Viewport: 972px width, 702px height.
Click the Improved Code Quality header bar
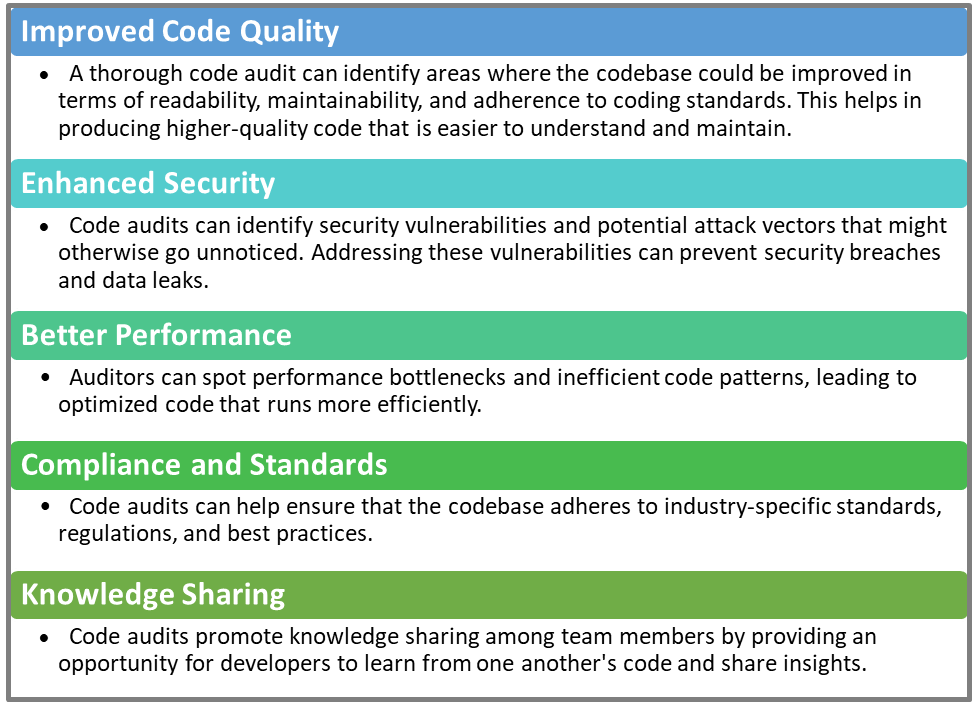click(x=486, y=31)
